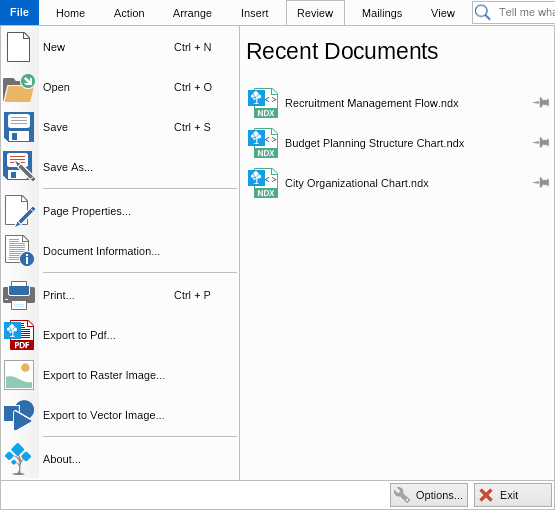The height and width of the screenshot is (510, 555).
Task: Click the Export to Pdf icon
Action: click(x=19, y=335)
